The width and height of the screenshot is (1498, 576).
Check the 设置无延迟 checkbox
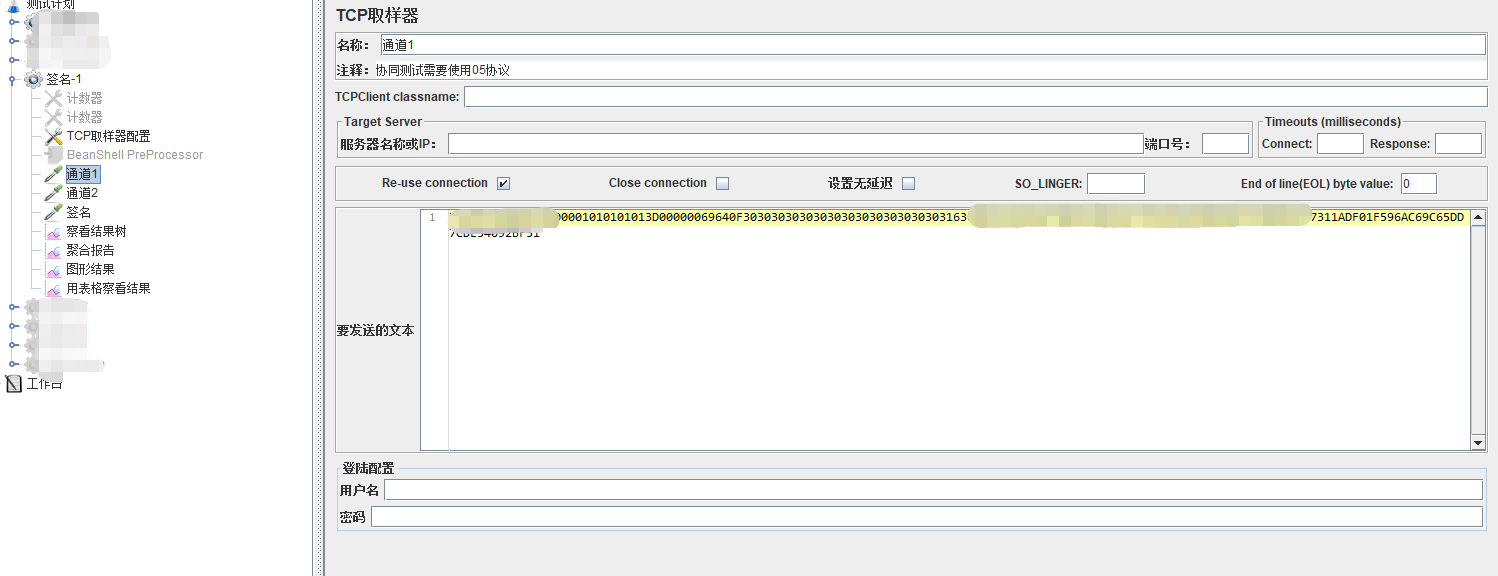909,183
